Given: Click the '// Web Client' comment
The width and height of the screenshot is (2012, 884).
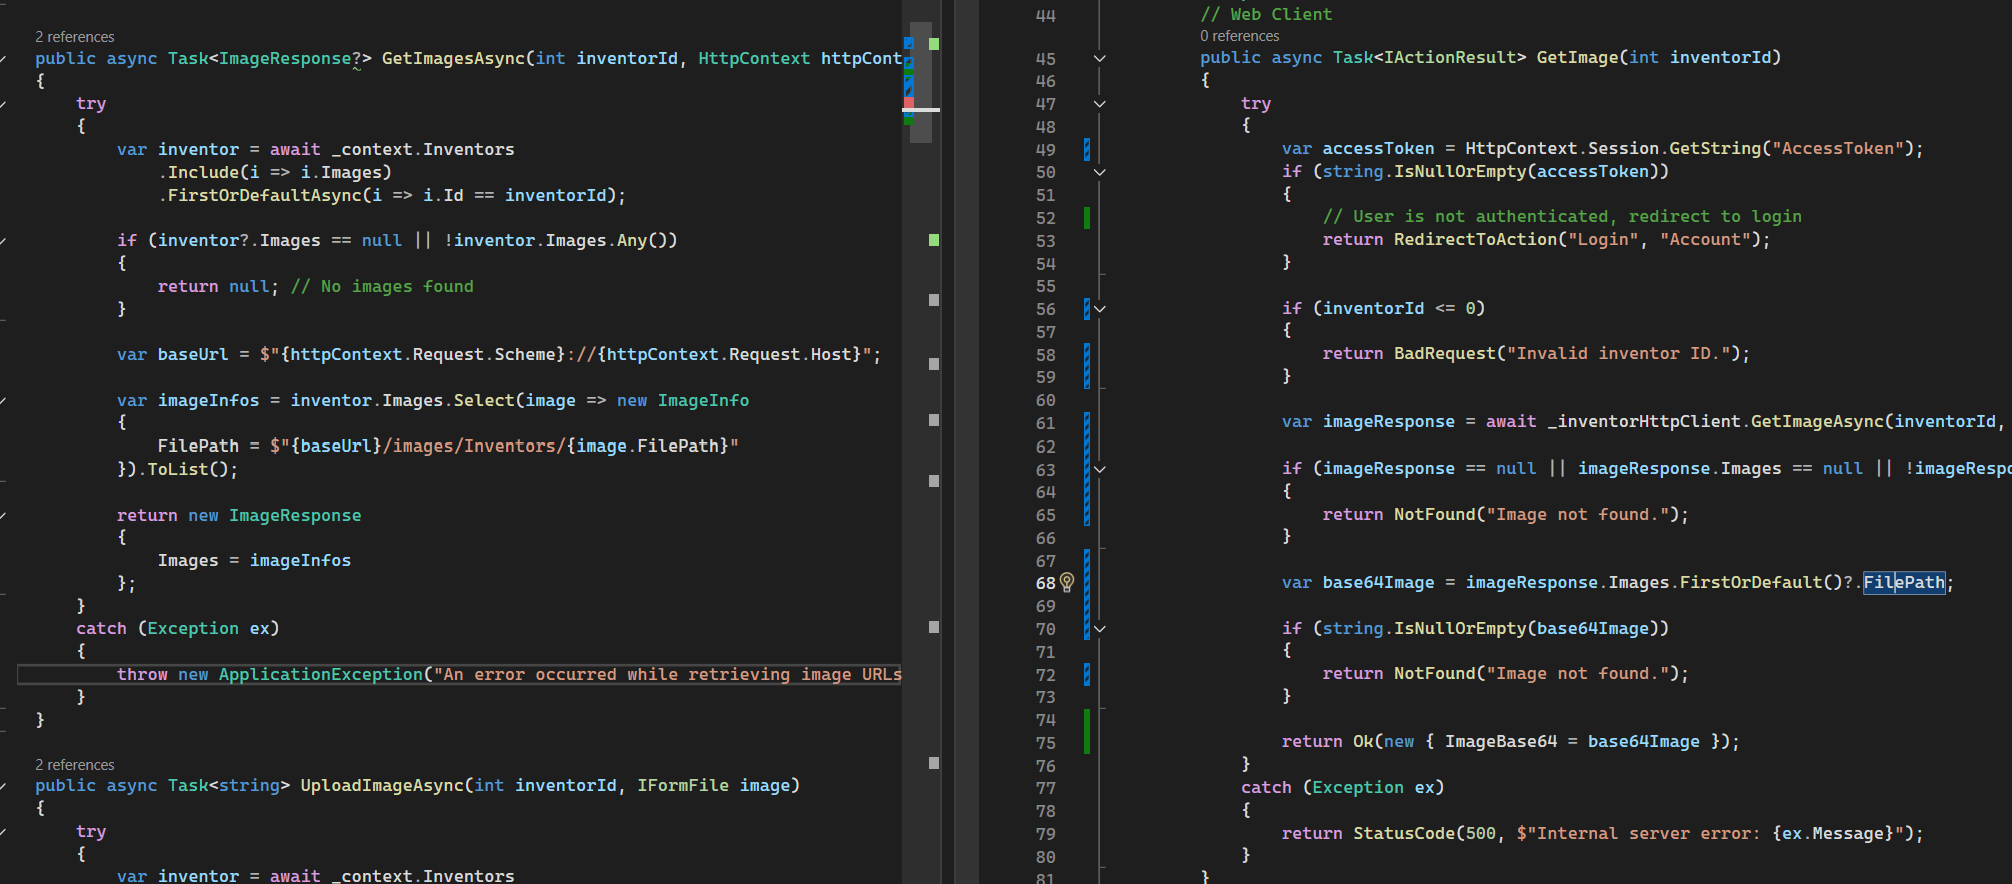Looking at the screenshot, I should pos(1266,14).
